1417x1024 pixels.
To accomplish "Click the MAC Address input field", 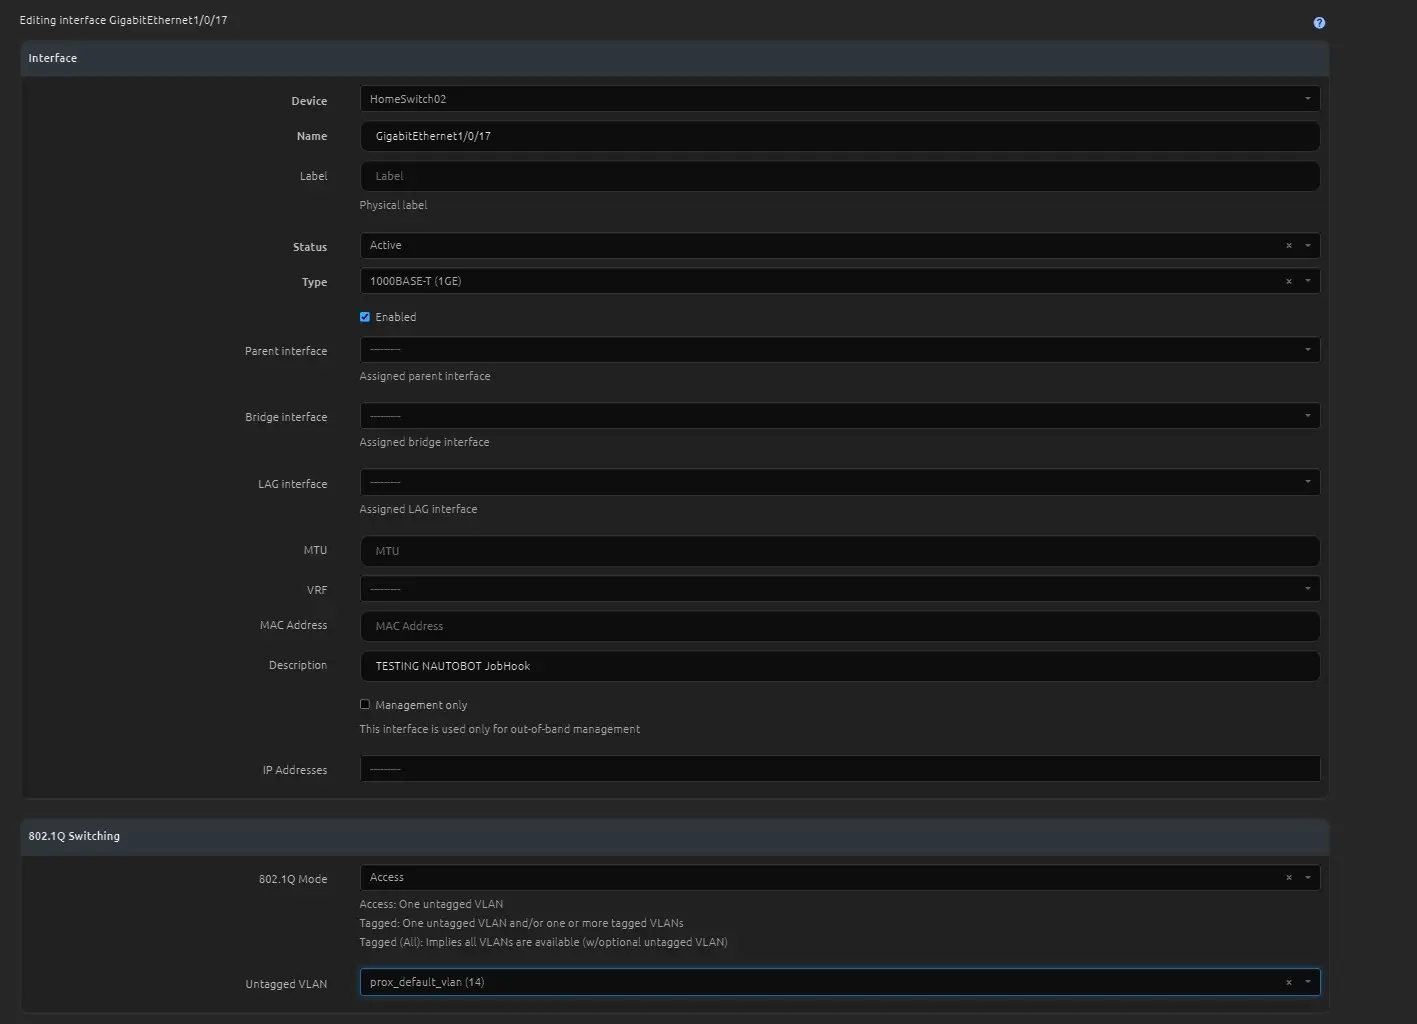I will tap(838, 626).
